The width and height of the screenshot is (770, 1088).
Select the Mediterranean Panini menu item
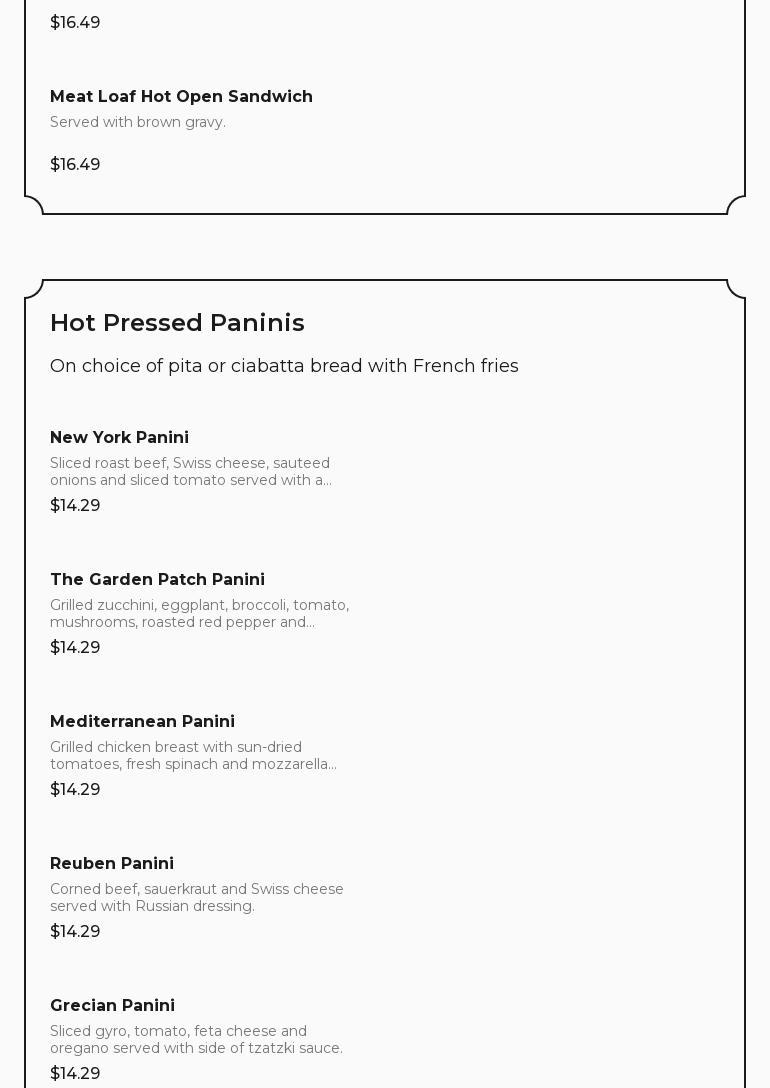[x=142, y=722]
